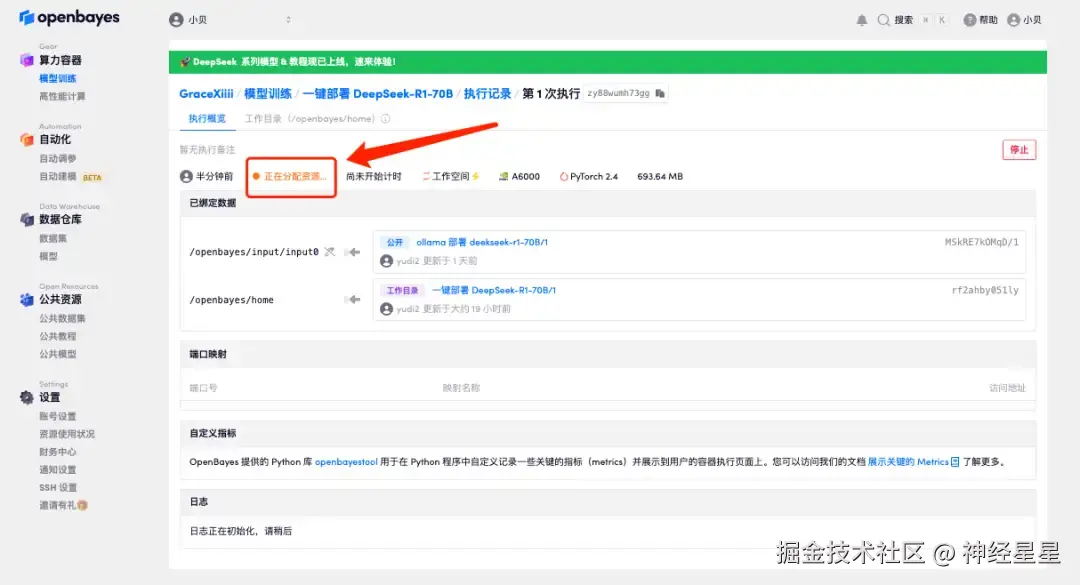This screenshot has height=585, width=1080.
Task: Open 公共模型 in sidebar
Action: point(58,354)
